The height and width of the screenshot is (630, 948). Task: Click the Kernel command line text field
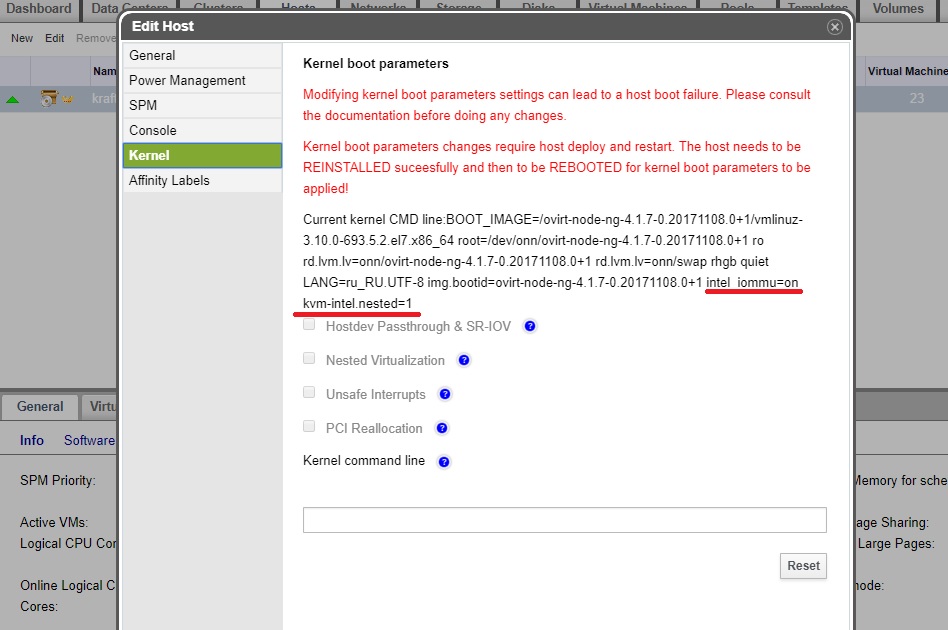[x=564, y=520]
